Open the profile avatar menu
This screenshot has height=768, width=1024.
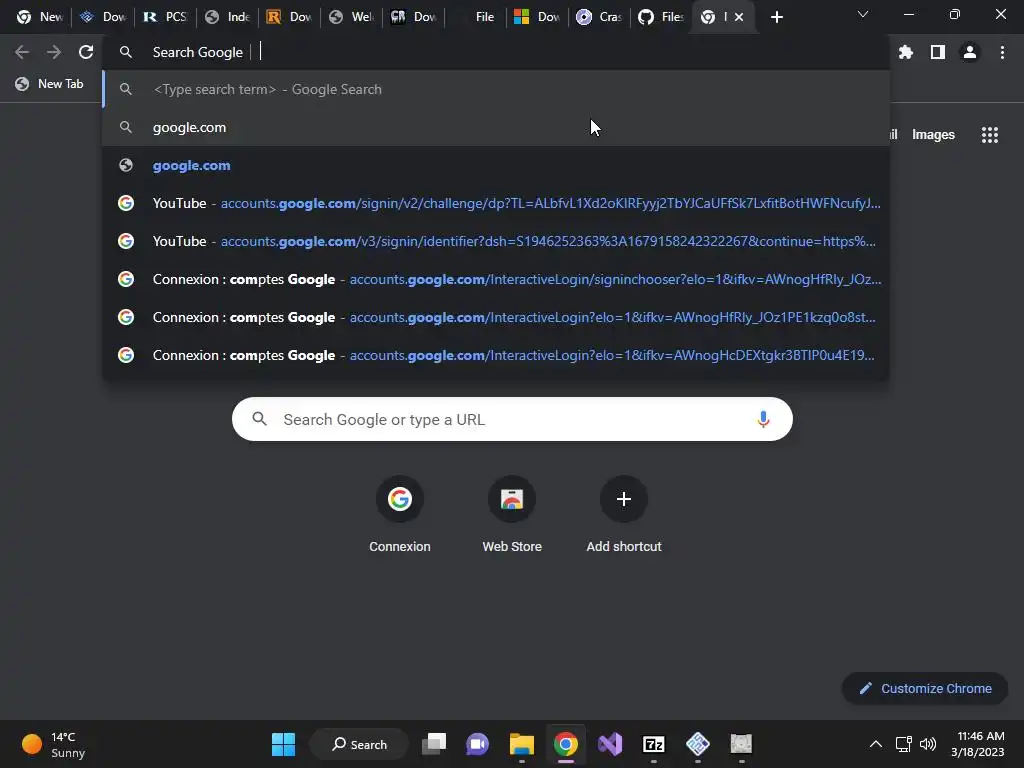click(x=970, y=52)
